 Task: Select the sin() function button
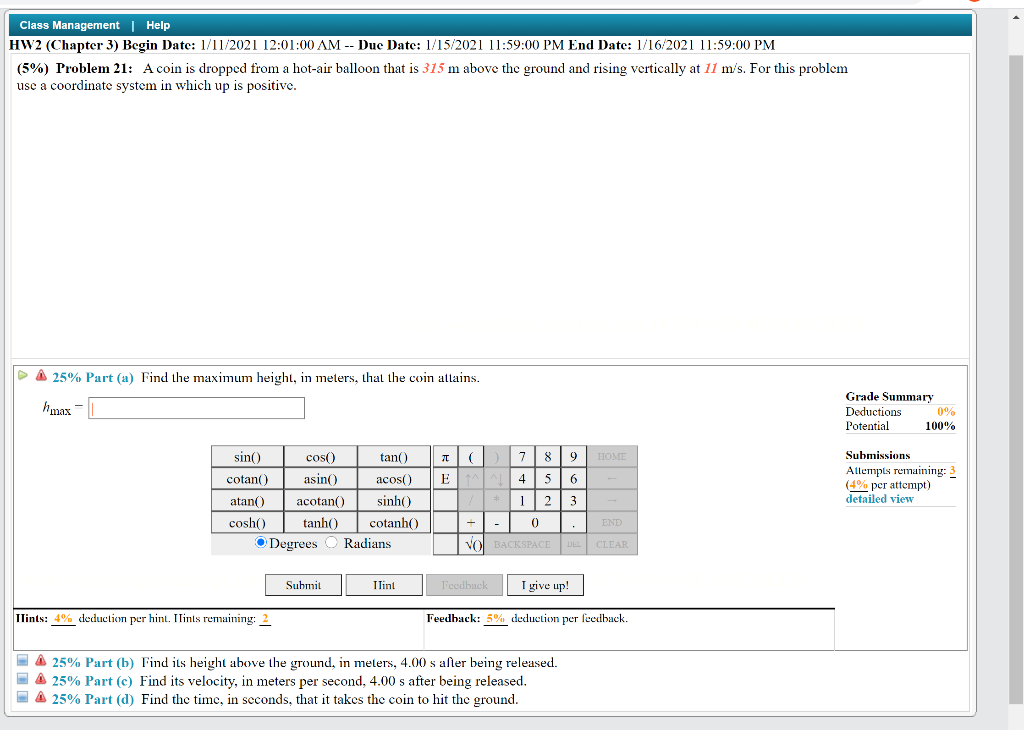(x=246, y=456)
